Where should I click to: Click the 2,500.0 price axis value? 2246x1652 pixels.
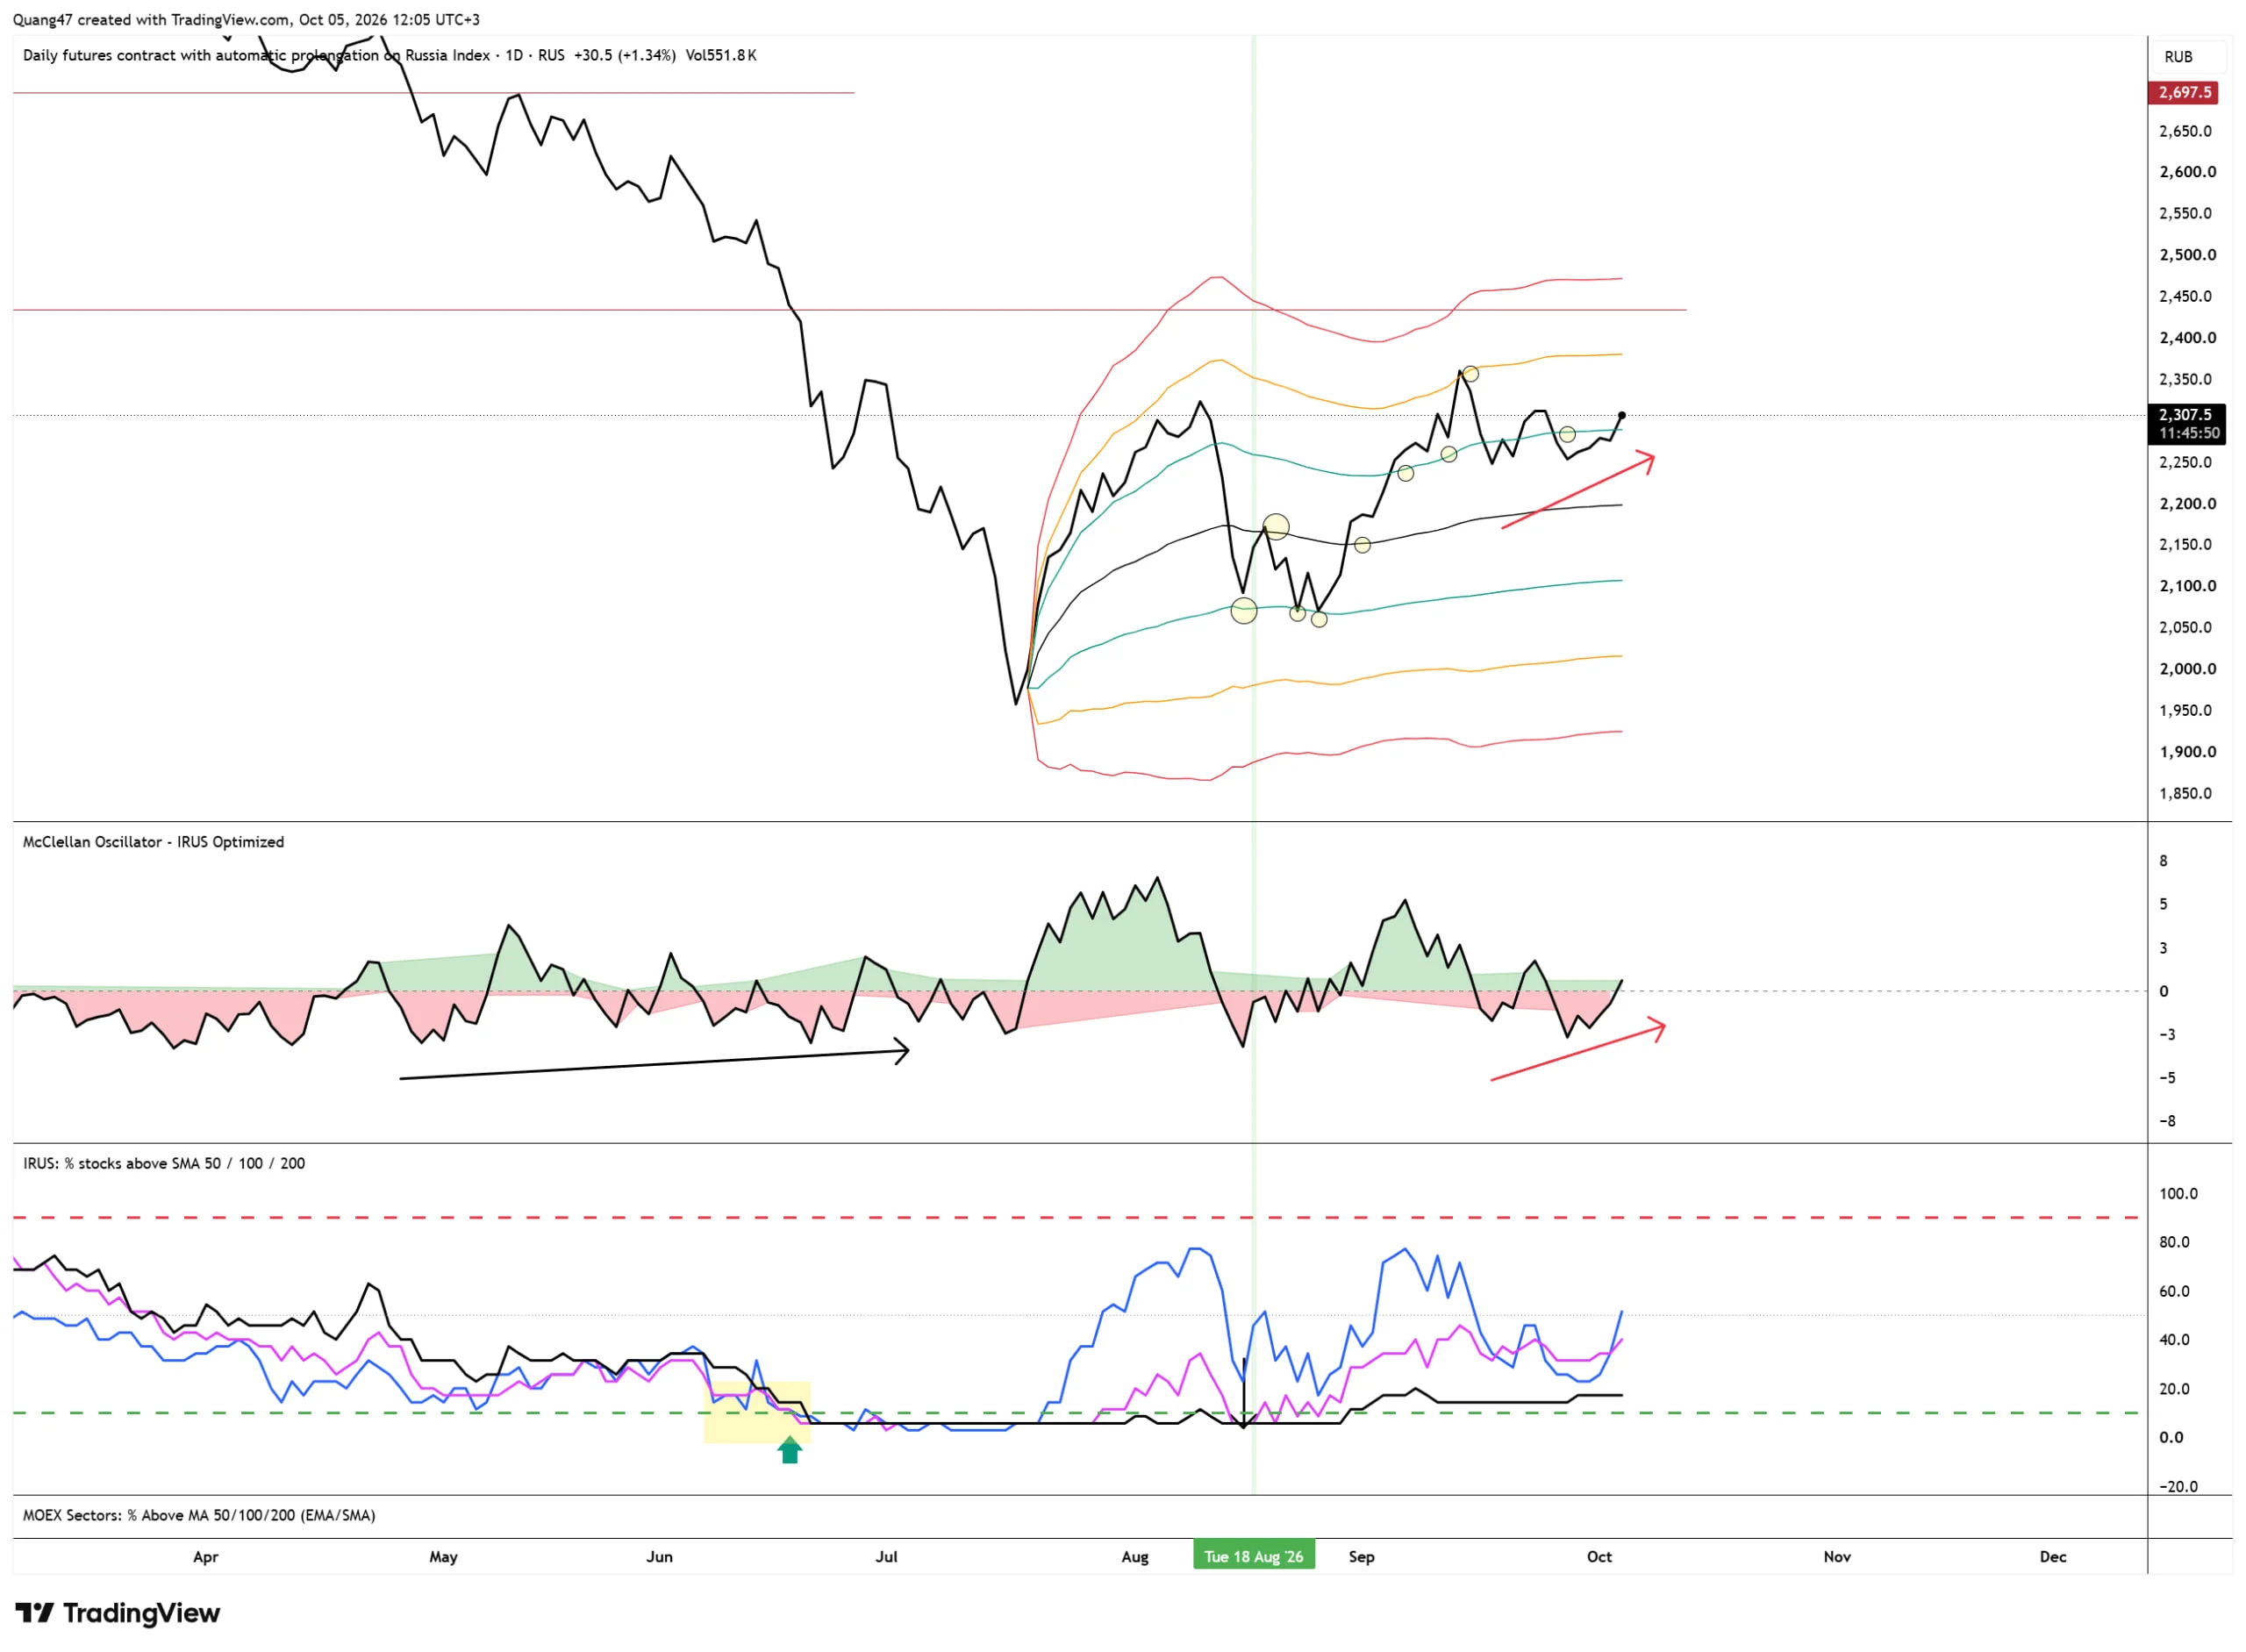(x=2187, y=255)
